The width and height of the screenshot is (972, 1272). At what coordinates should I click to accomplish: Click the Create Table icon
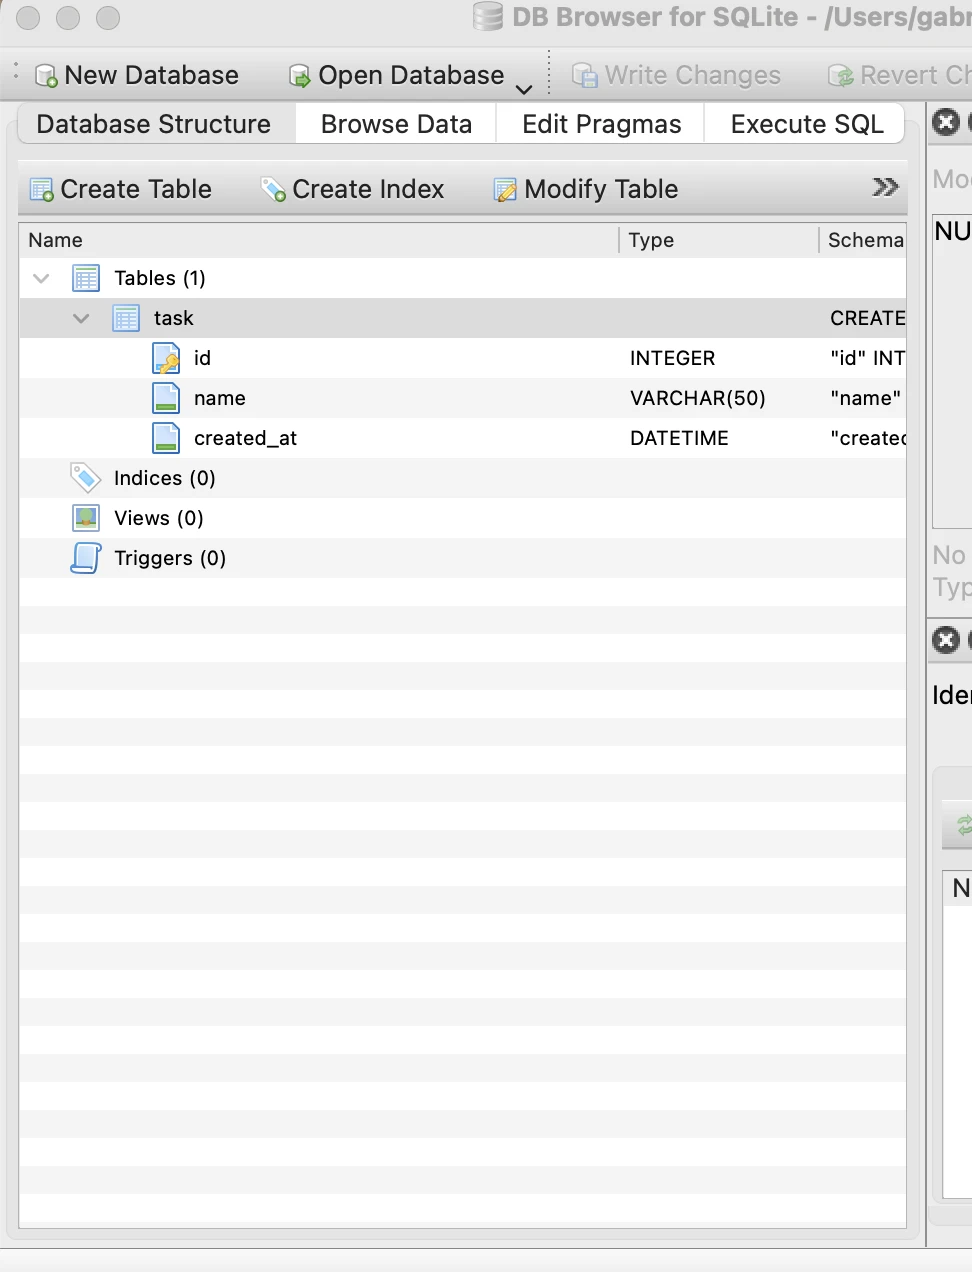(41, 190)
